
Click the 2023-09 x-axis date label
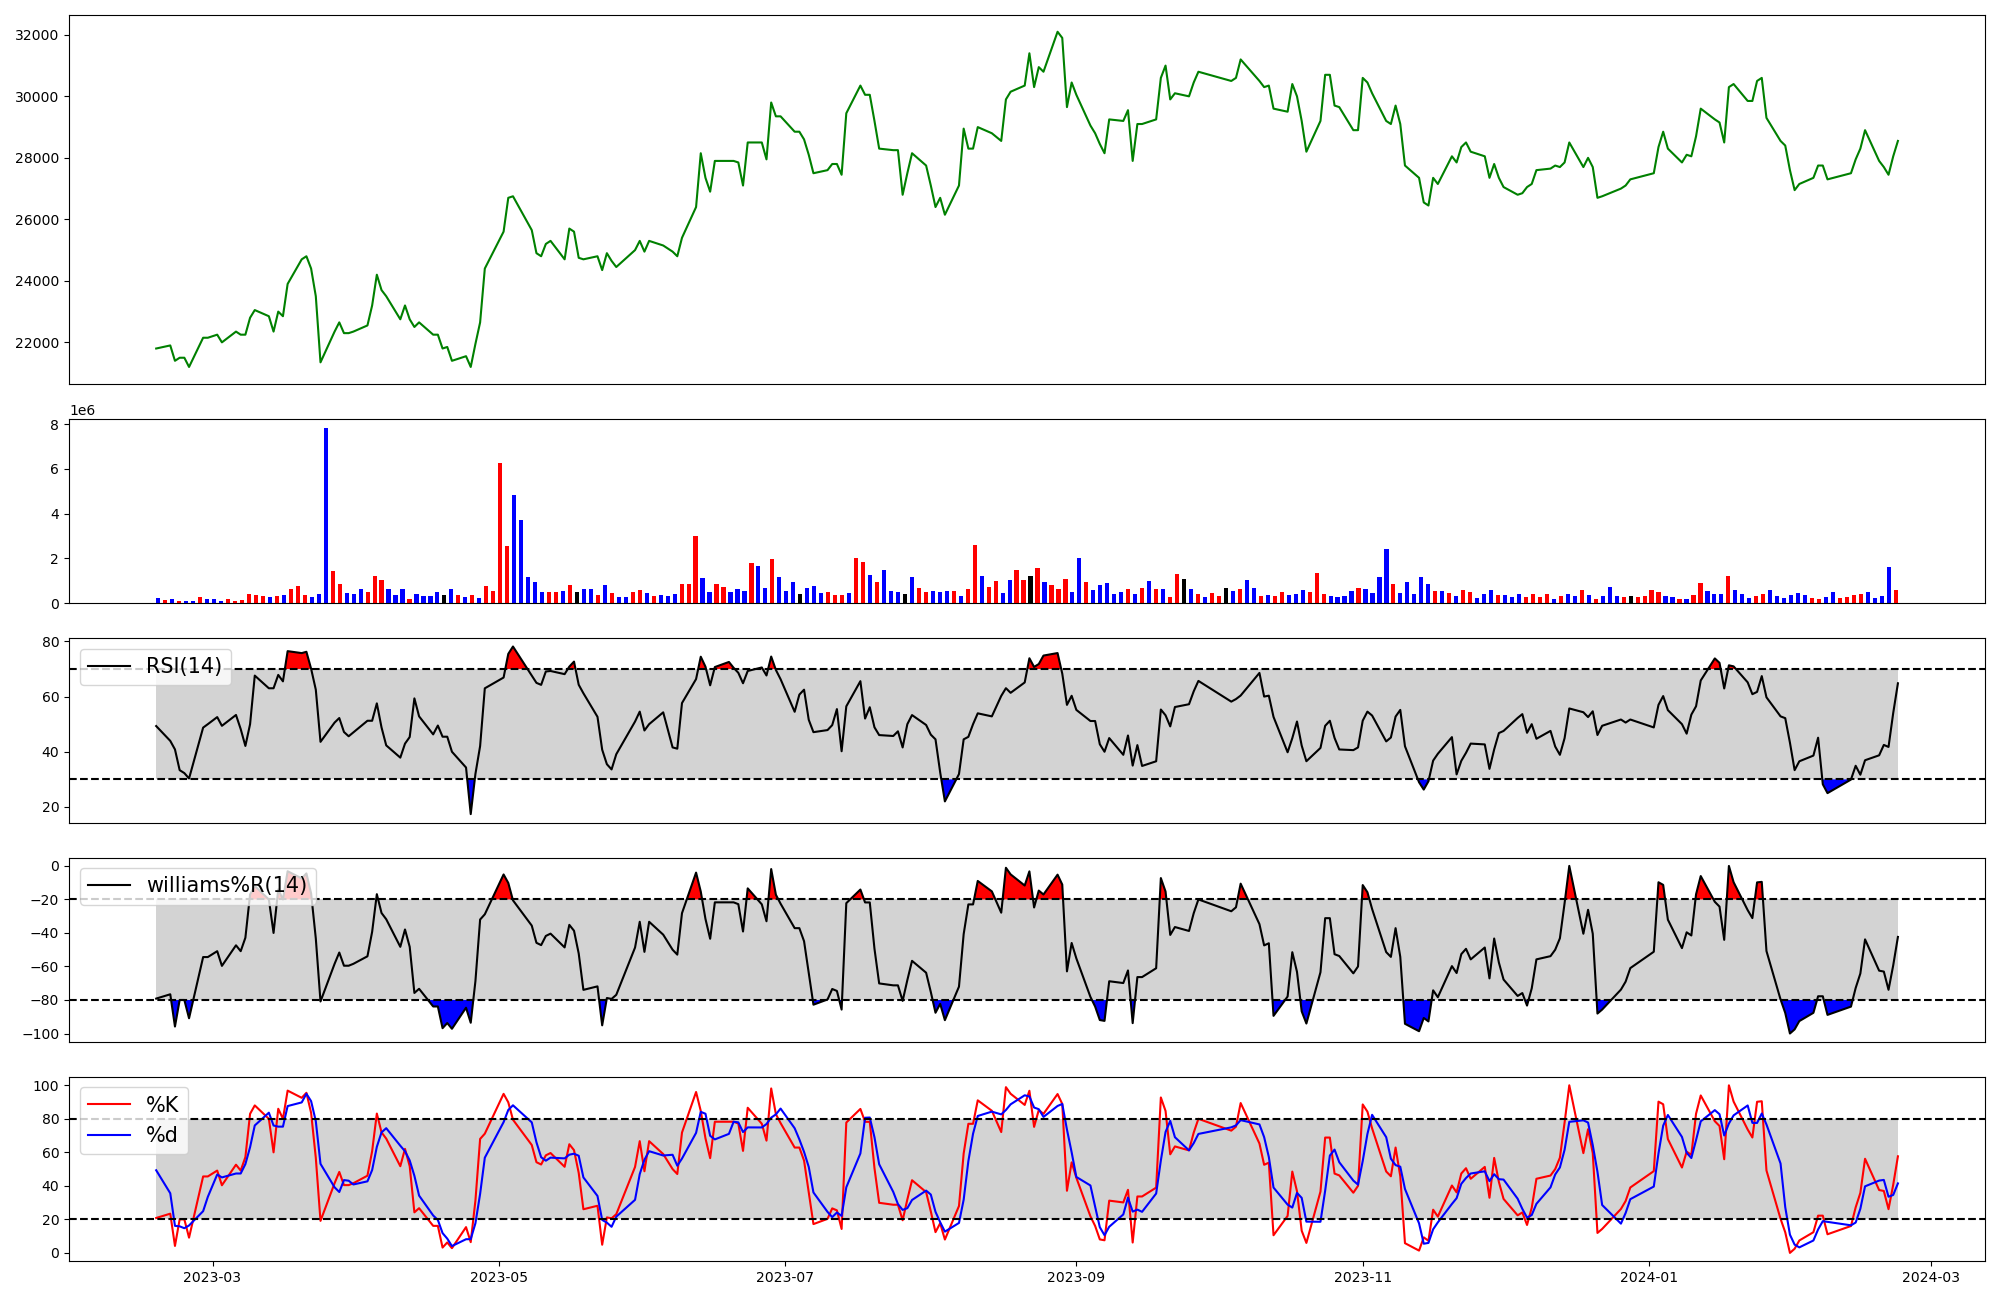1076,1277
